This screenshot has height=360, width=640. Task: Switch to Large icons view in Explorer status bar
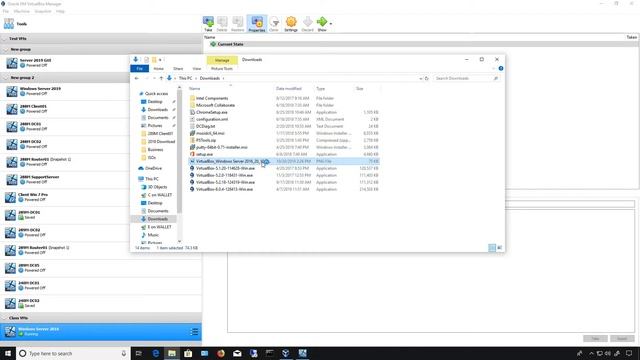tap(500, 248)
